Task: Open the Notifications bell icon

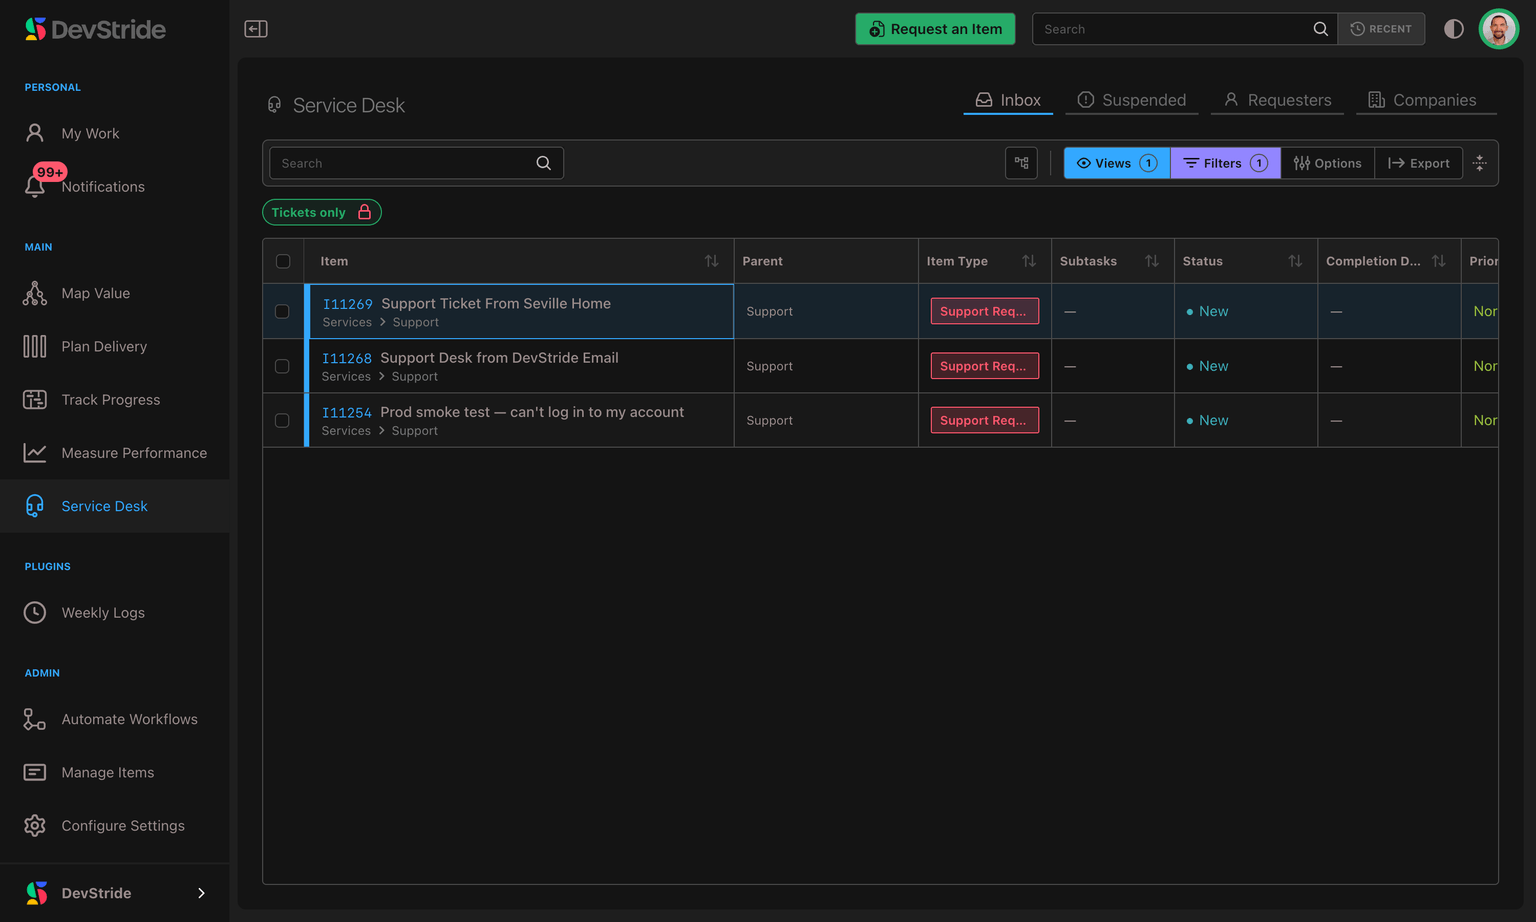Action: (x=35, y=186)
